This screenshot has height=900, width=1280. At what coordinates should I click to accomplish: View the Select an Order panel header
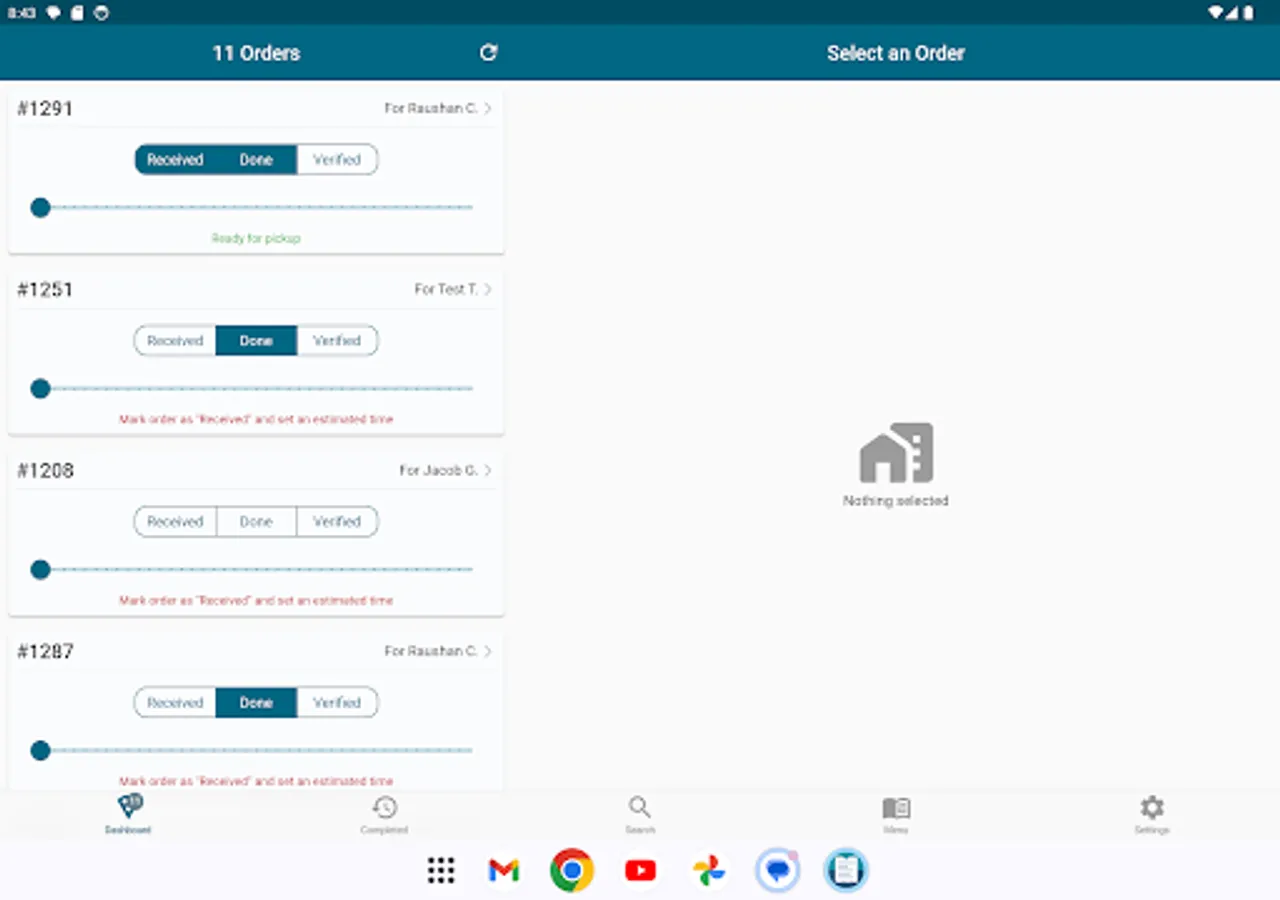tap(895, 52)
